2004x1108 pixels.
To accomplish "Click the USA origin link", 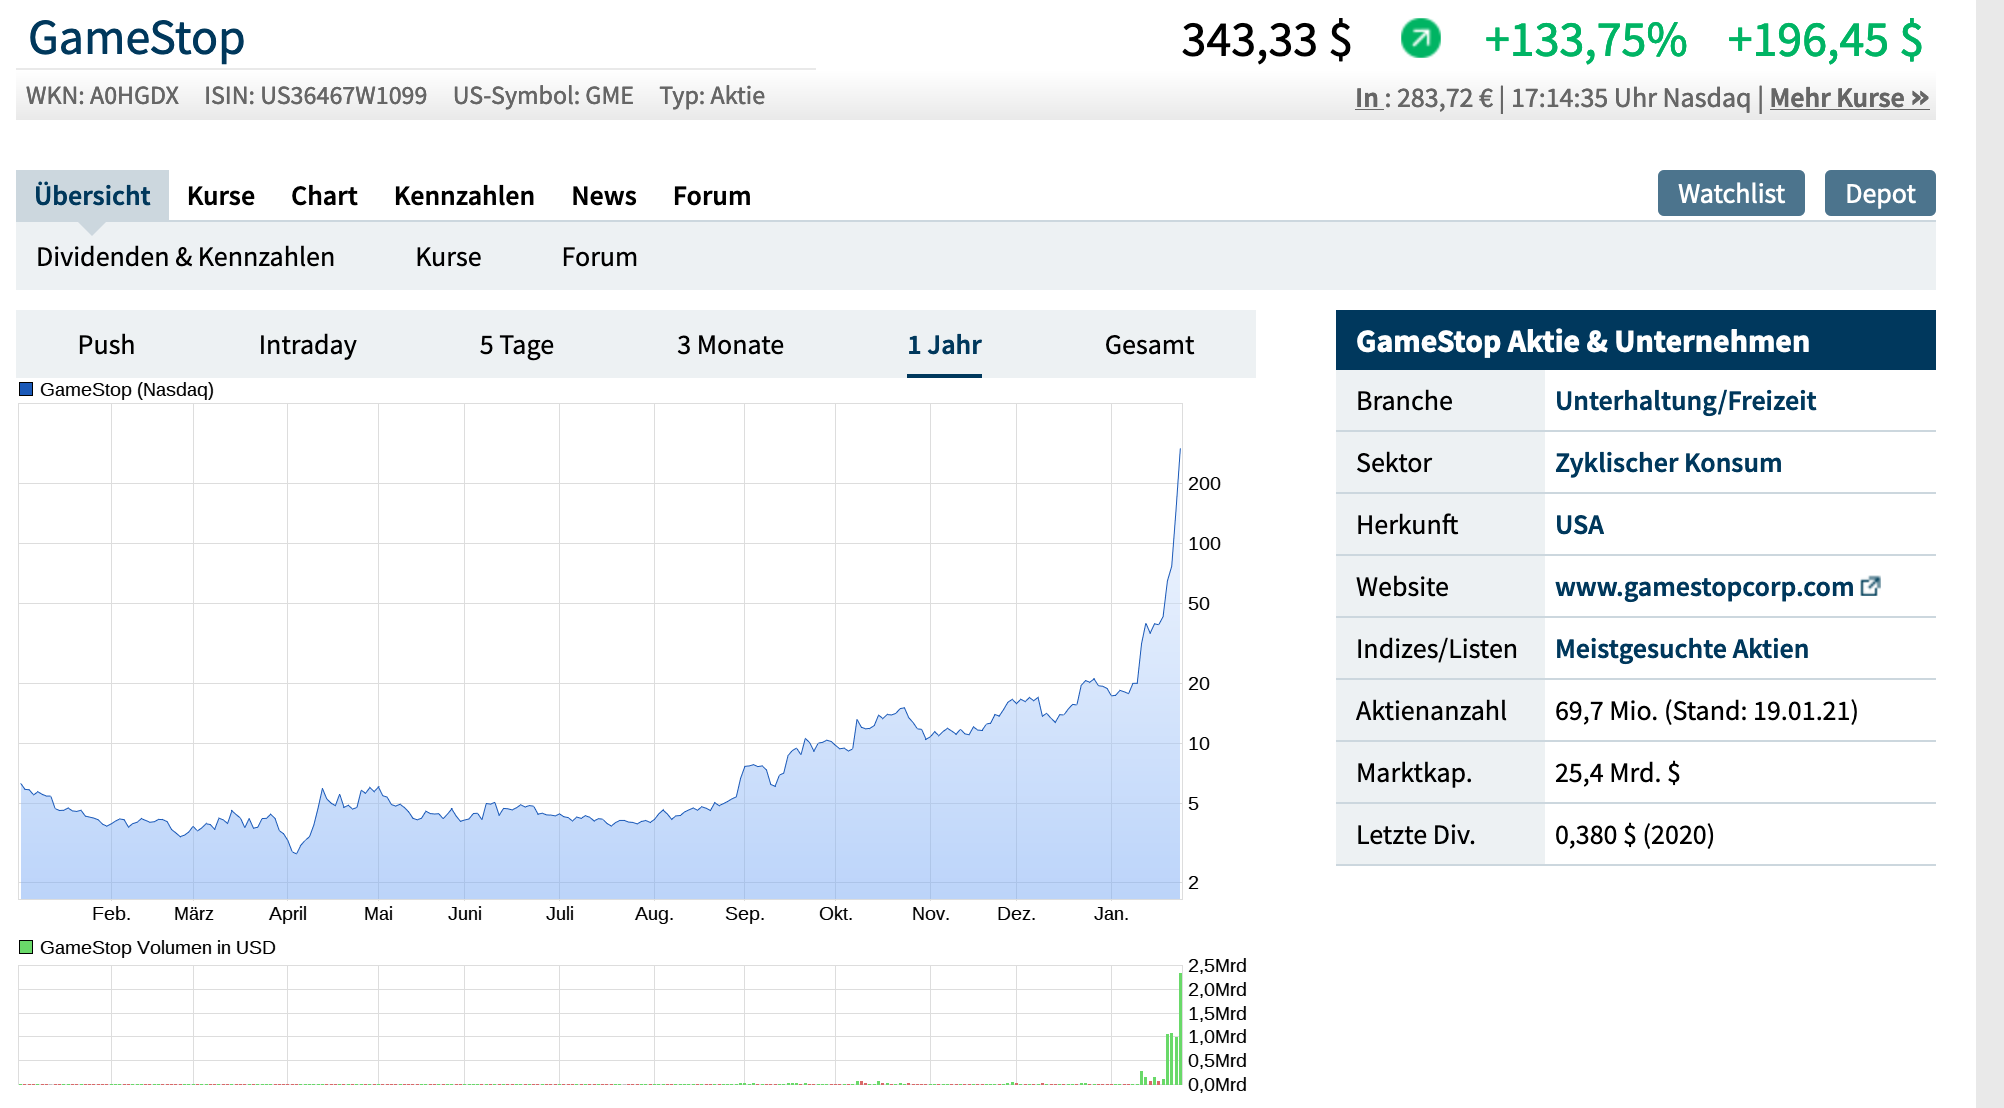I will point(1579,525).
